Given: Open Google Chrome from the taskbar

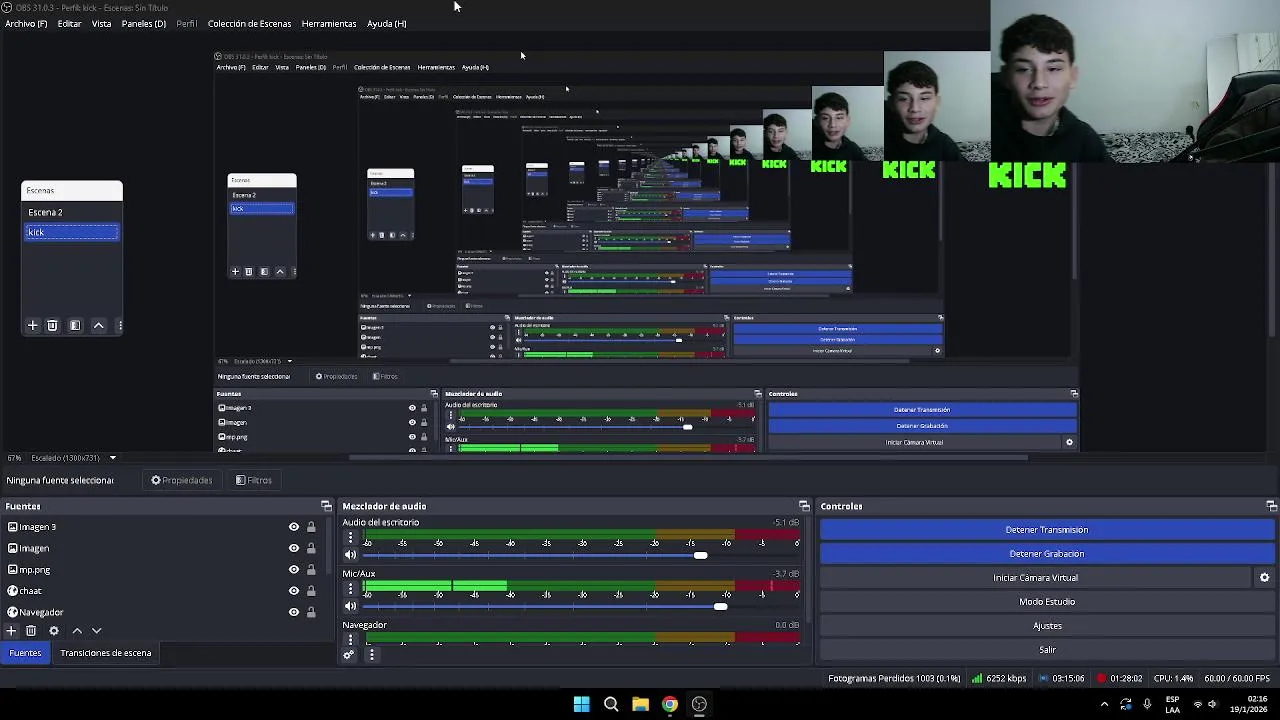Looking at the screenshot, I should point(670,704).
